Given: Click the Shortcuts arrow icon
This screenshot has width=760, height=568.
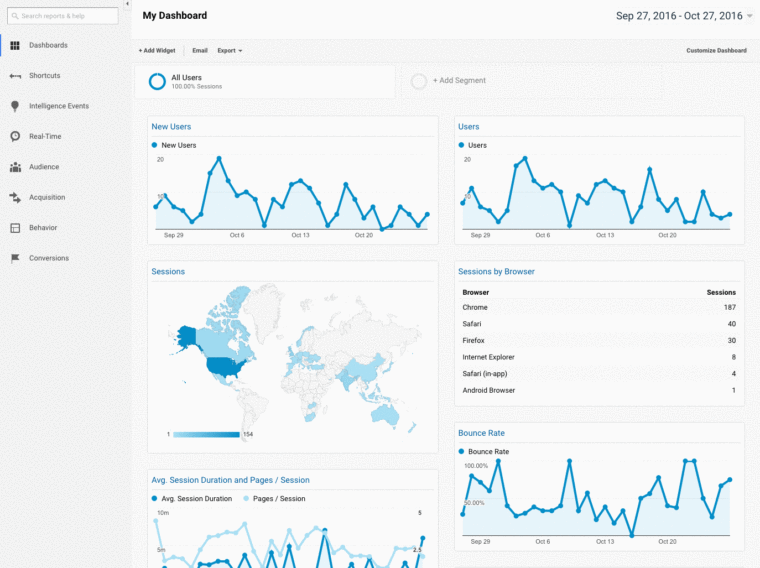Looking at the screenshot, I should point(15,76).
